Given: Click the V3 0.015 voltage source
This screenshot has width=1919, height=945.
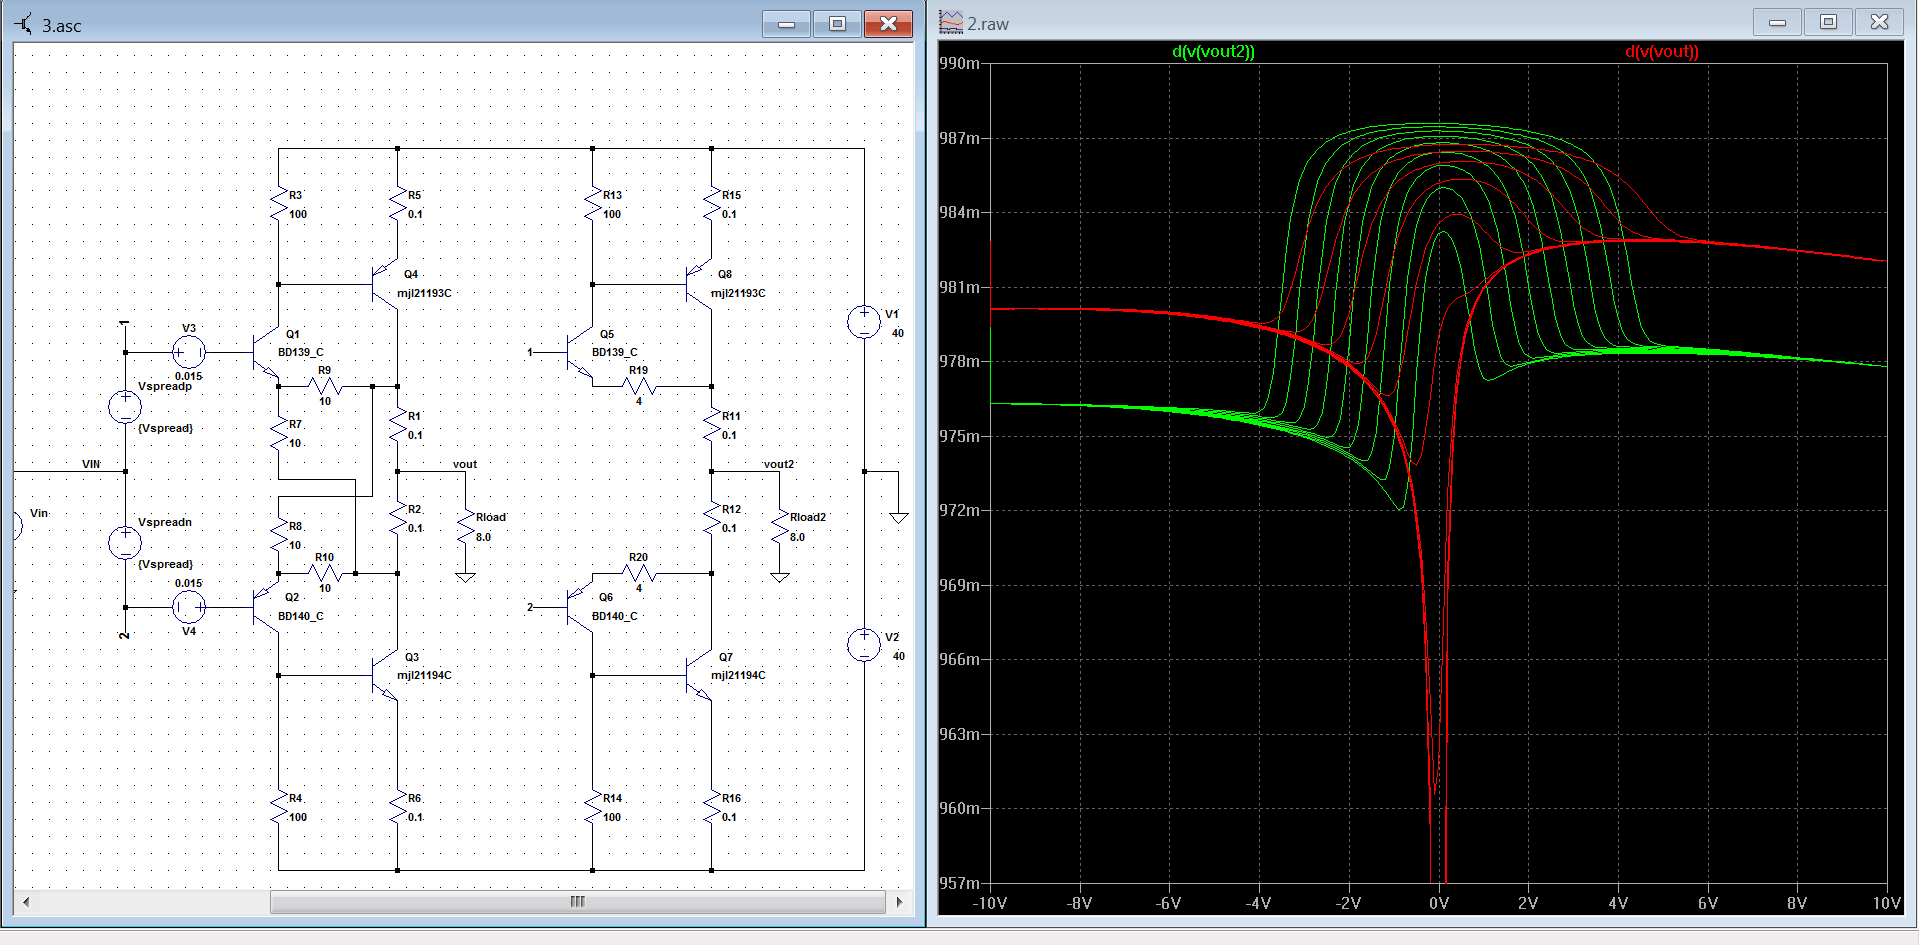Looking at the screenshot, I should 189,352.
